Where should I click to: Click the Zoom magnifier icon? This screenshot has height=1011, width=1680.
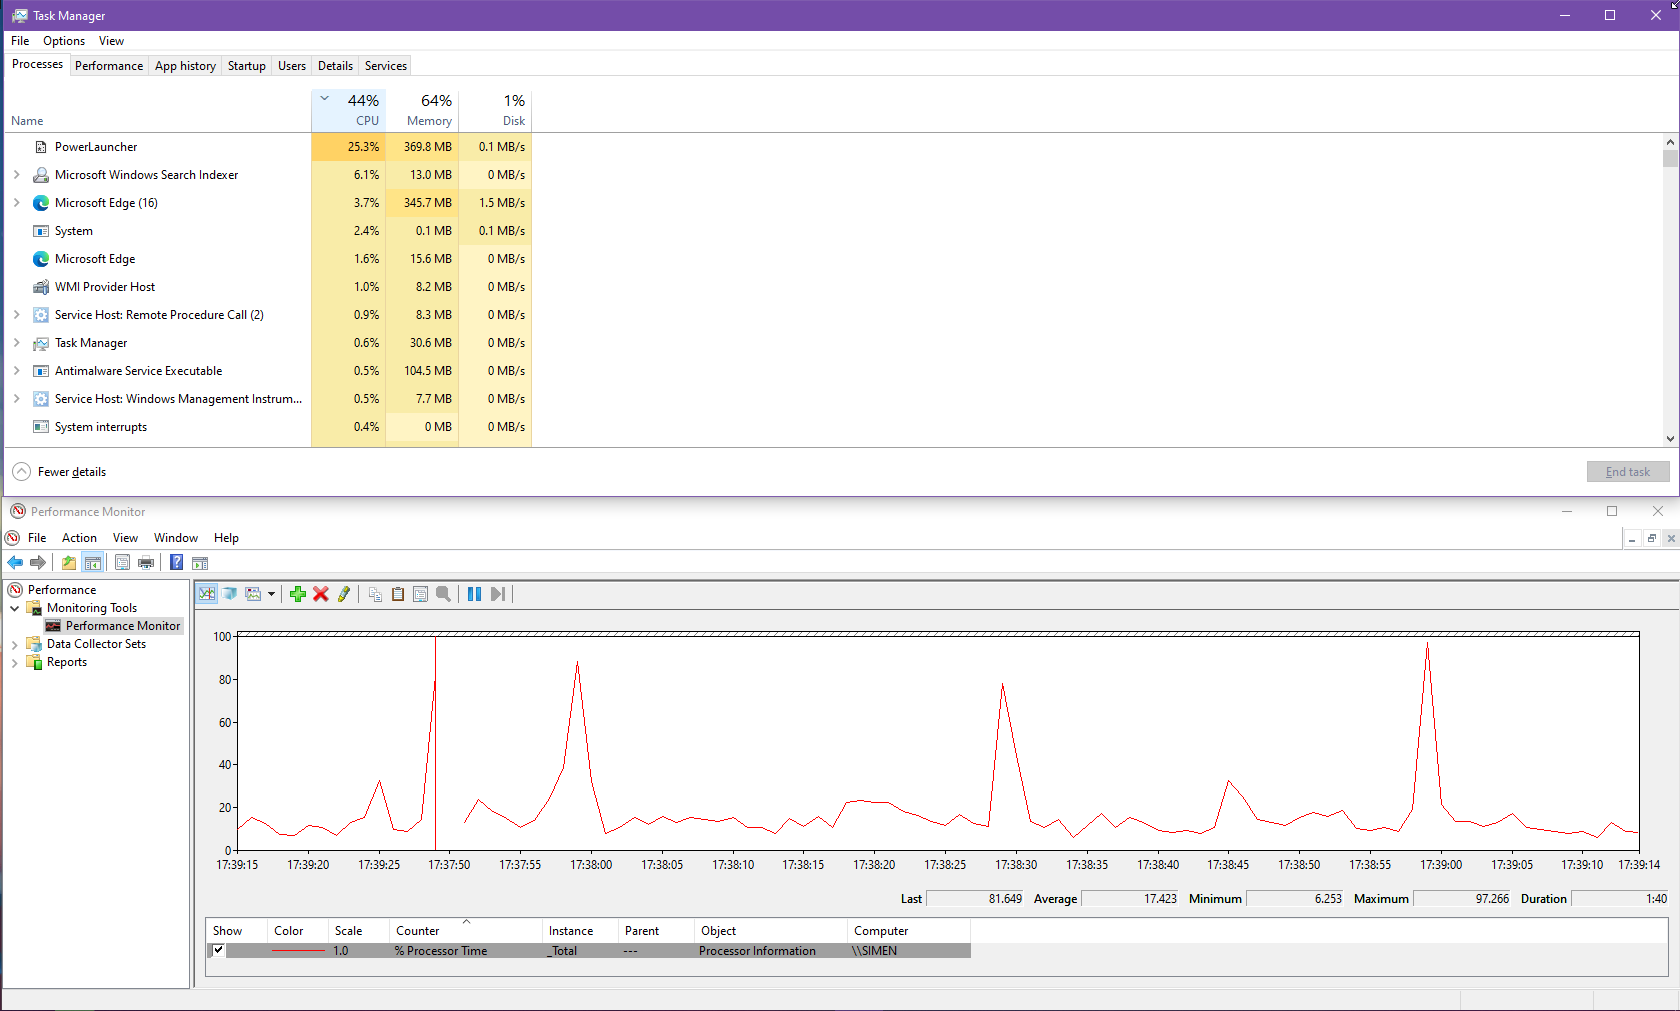point(444,594)
